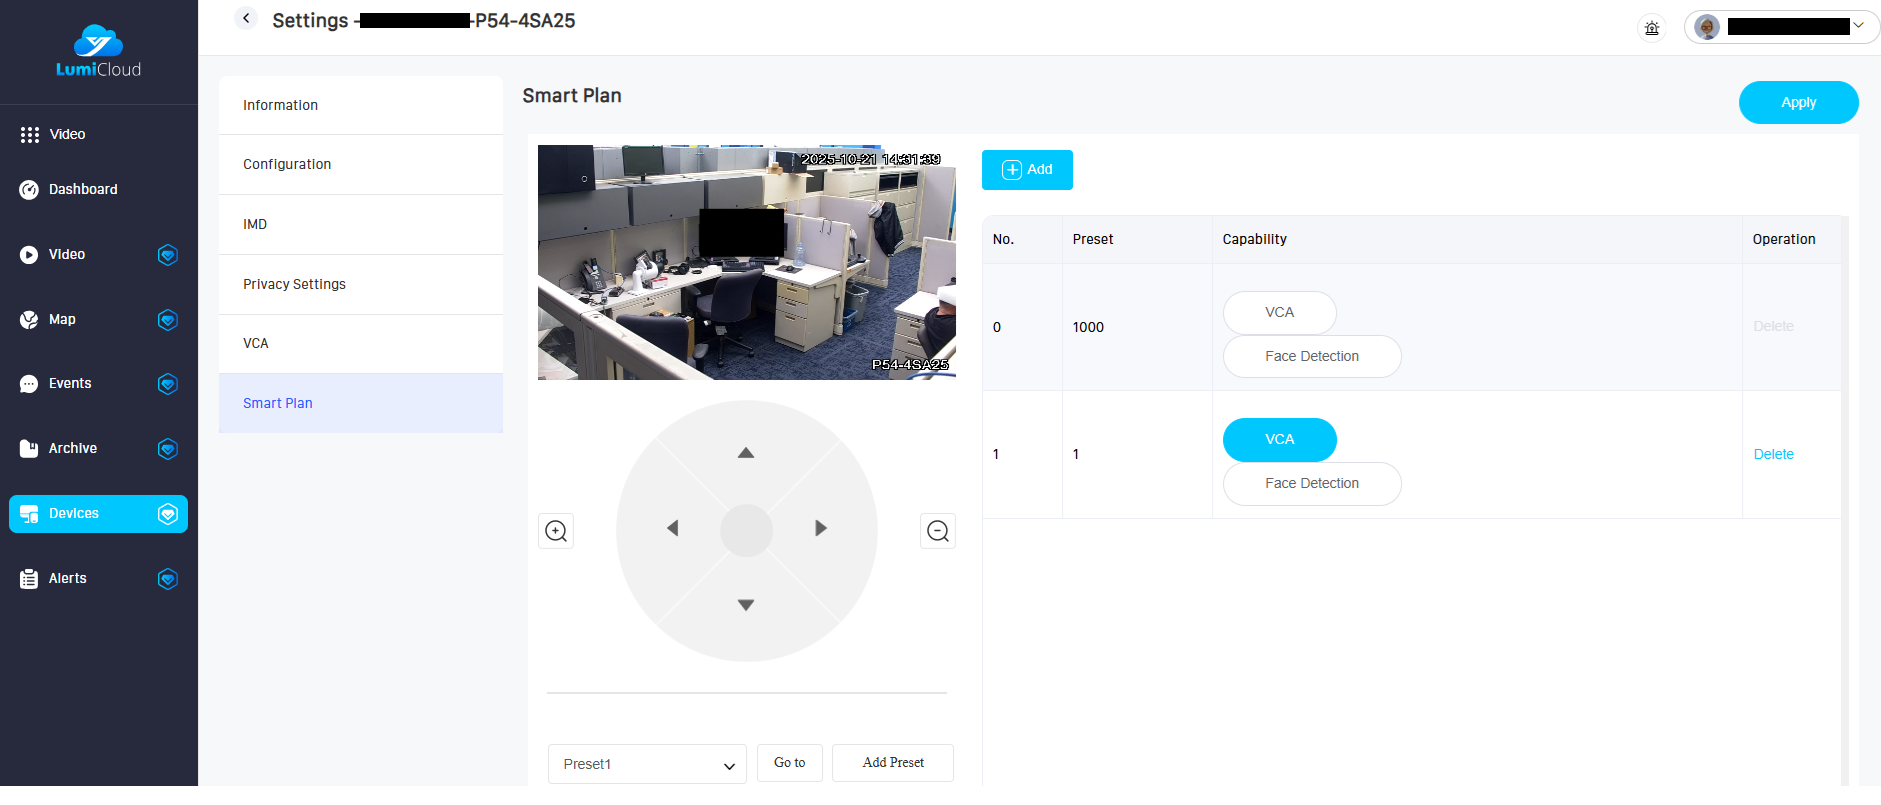Screen dimensions: 1881x805
Task: Click the Add smart plan button
Action: click(x=1027, y=170)
